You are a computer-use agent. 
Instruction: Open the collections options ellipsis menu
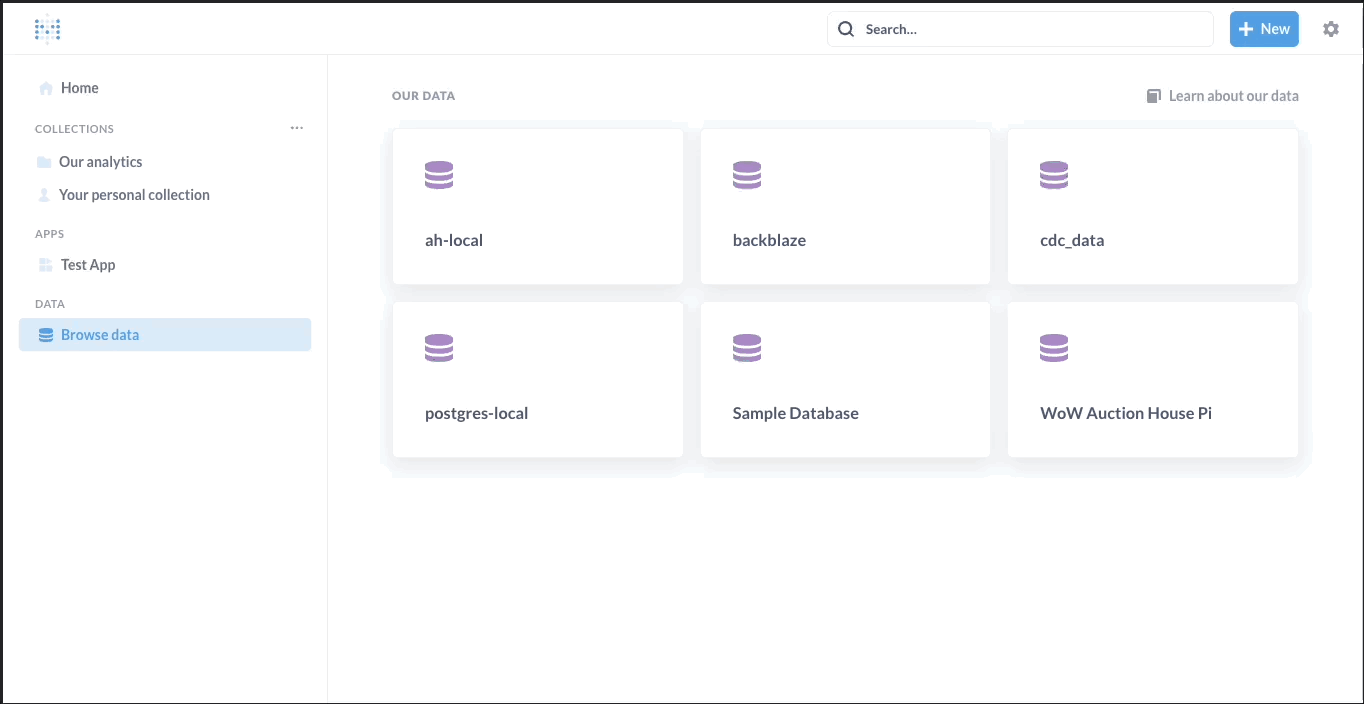(296, 128)
